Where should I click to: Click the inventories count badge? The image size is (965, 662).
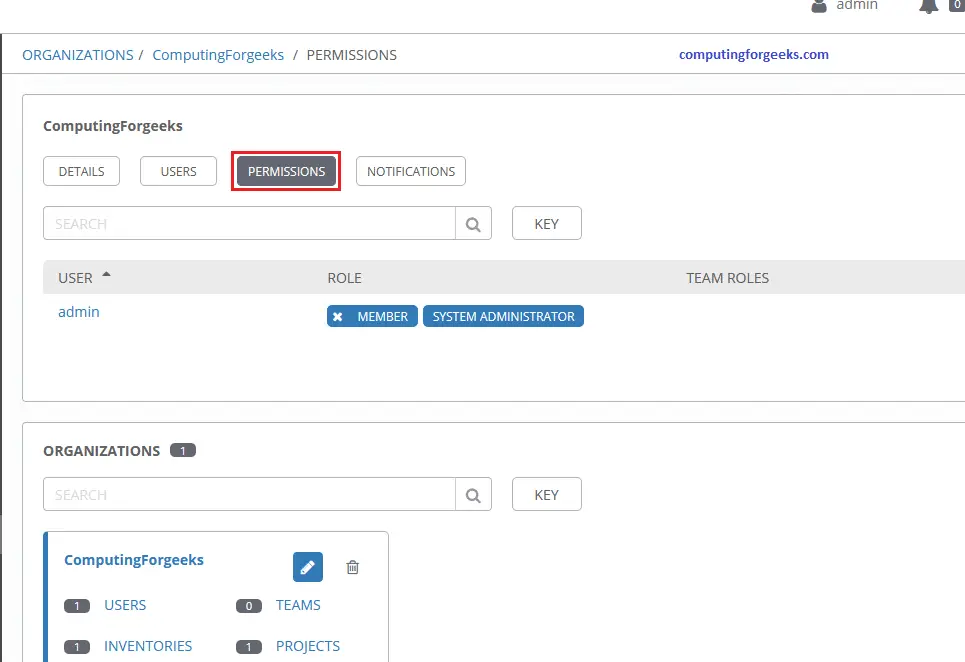pos(77,647)
